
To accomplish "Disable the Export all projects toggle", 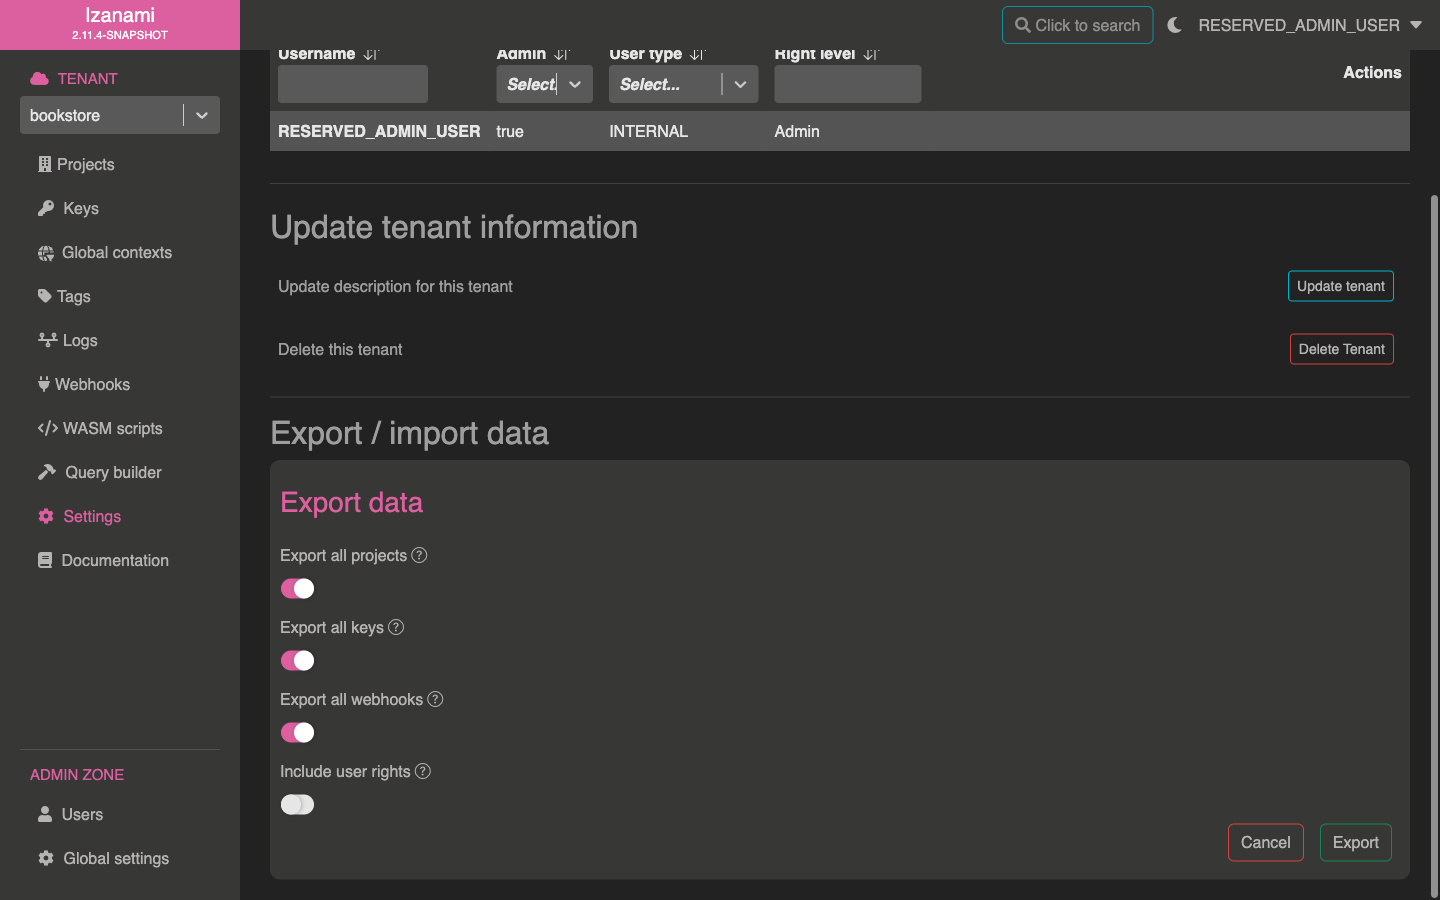I will 297,588.
